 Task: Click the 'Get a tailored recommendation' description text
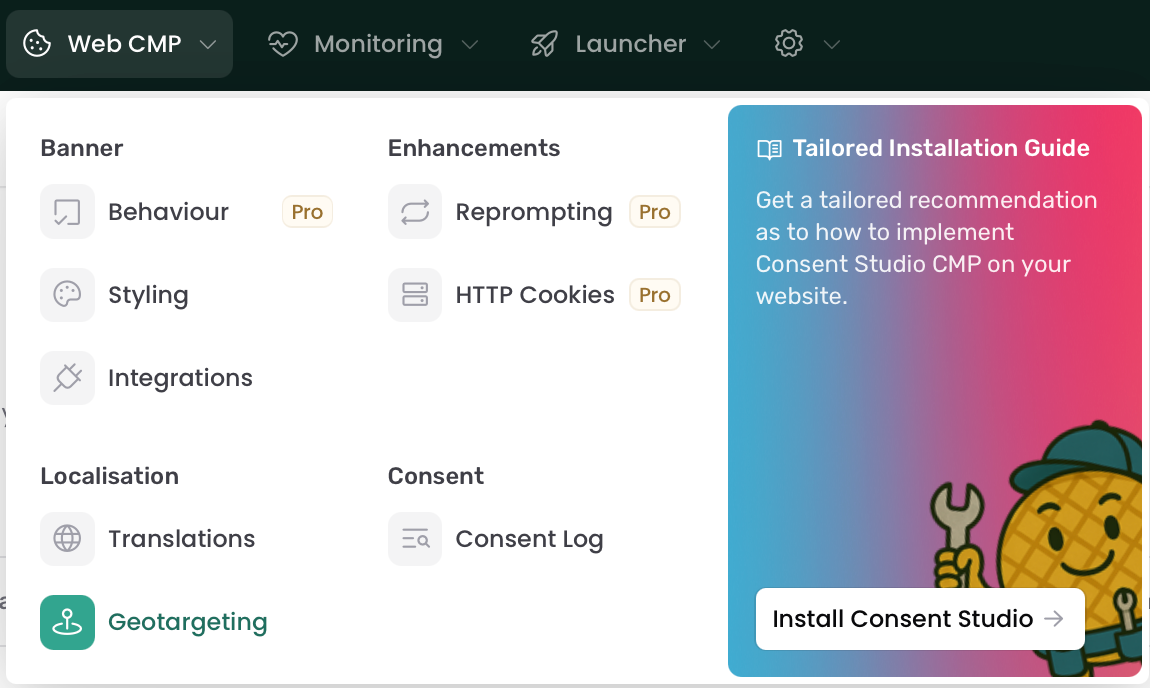(x=926, y=248)
